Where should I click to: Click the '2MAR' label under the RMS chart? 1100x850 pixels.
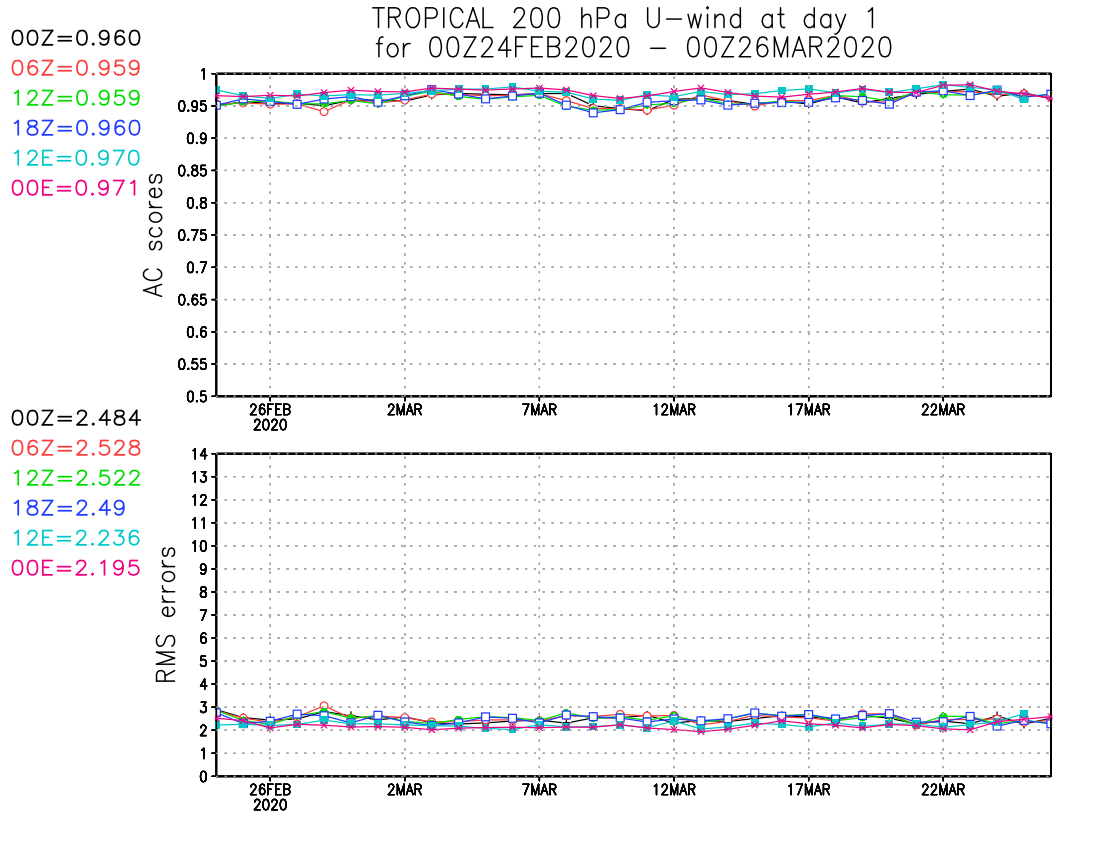pyautogui.click(x=405, y=790)
